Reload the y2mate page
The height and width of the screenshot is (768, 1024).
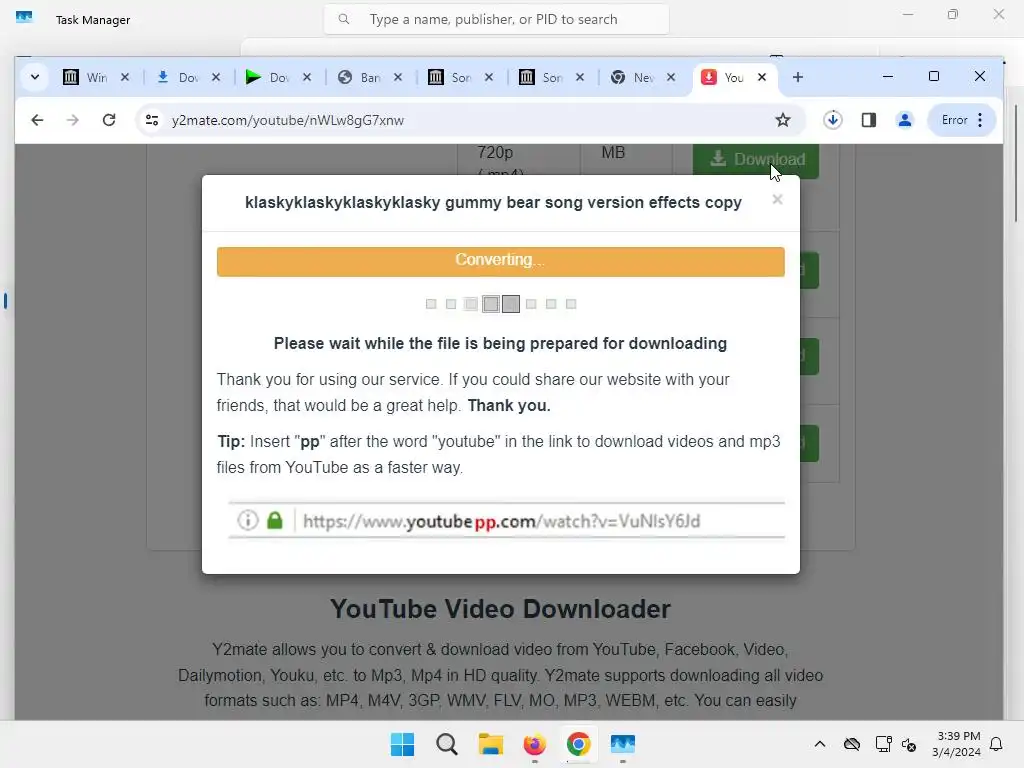109,120
